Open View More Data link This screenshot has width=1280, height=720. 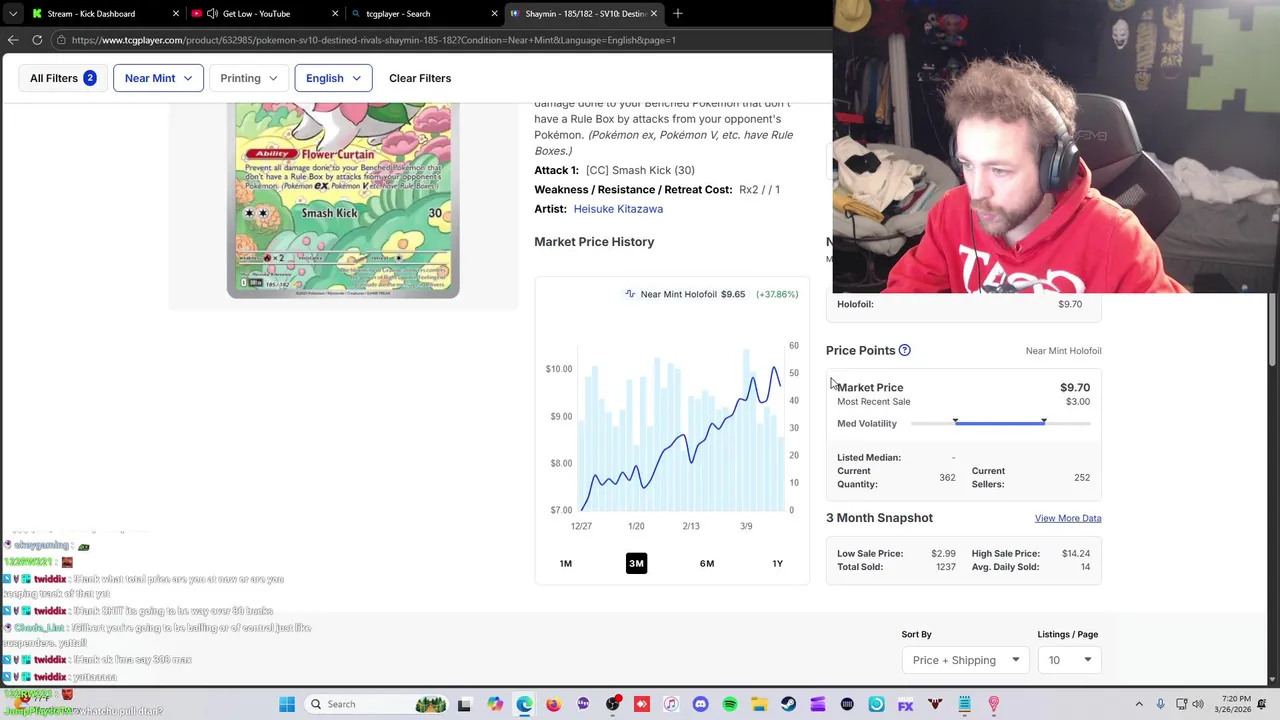(1068, 518)
